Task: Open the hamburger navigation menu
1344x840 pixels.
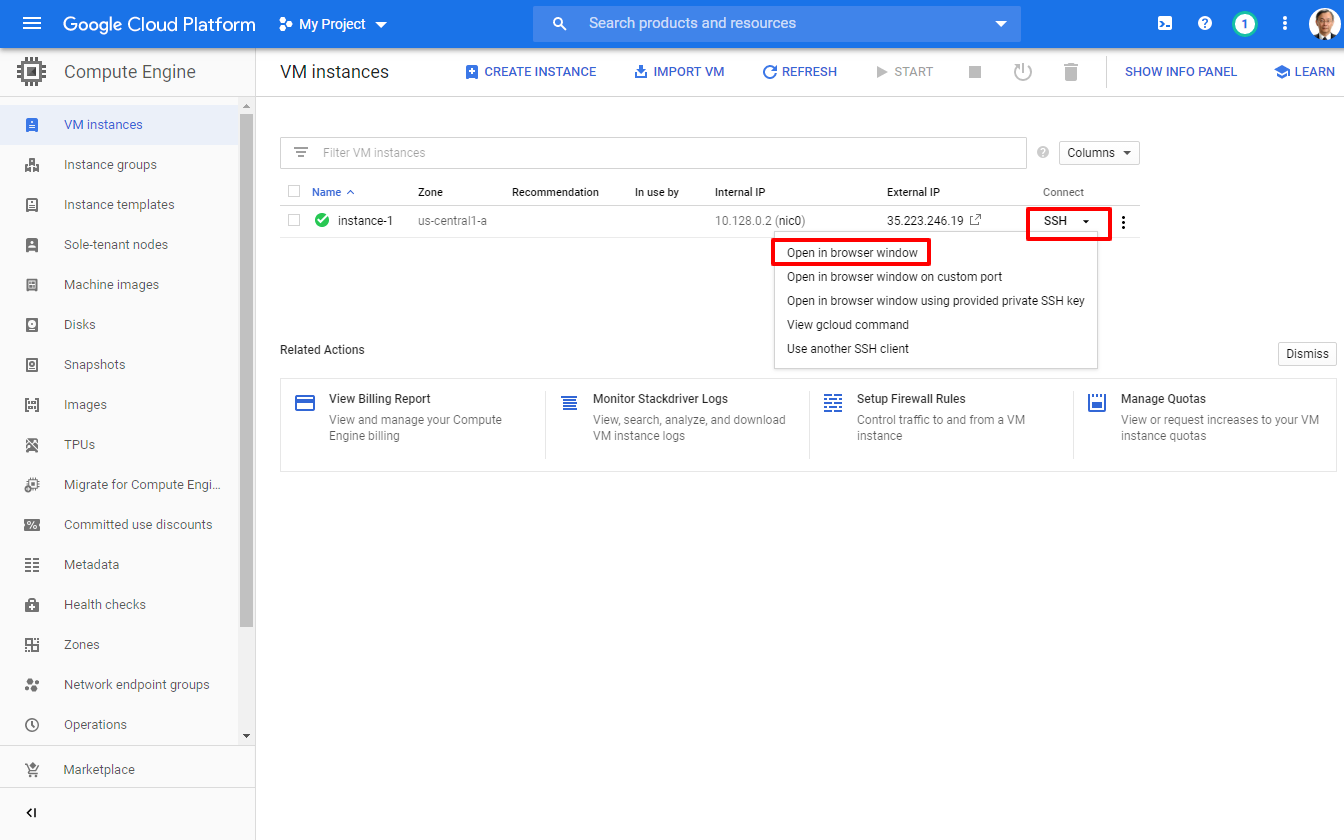Action: coord(32,23)
